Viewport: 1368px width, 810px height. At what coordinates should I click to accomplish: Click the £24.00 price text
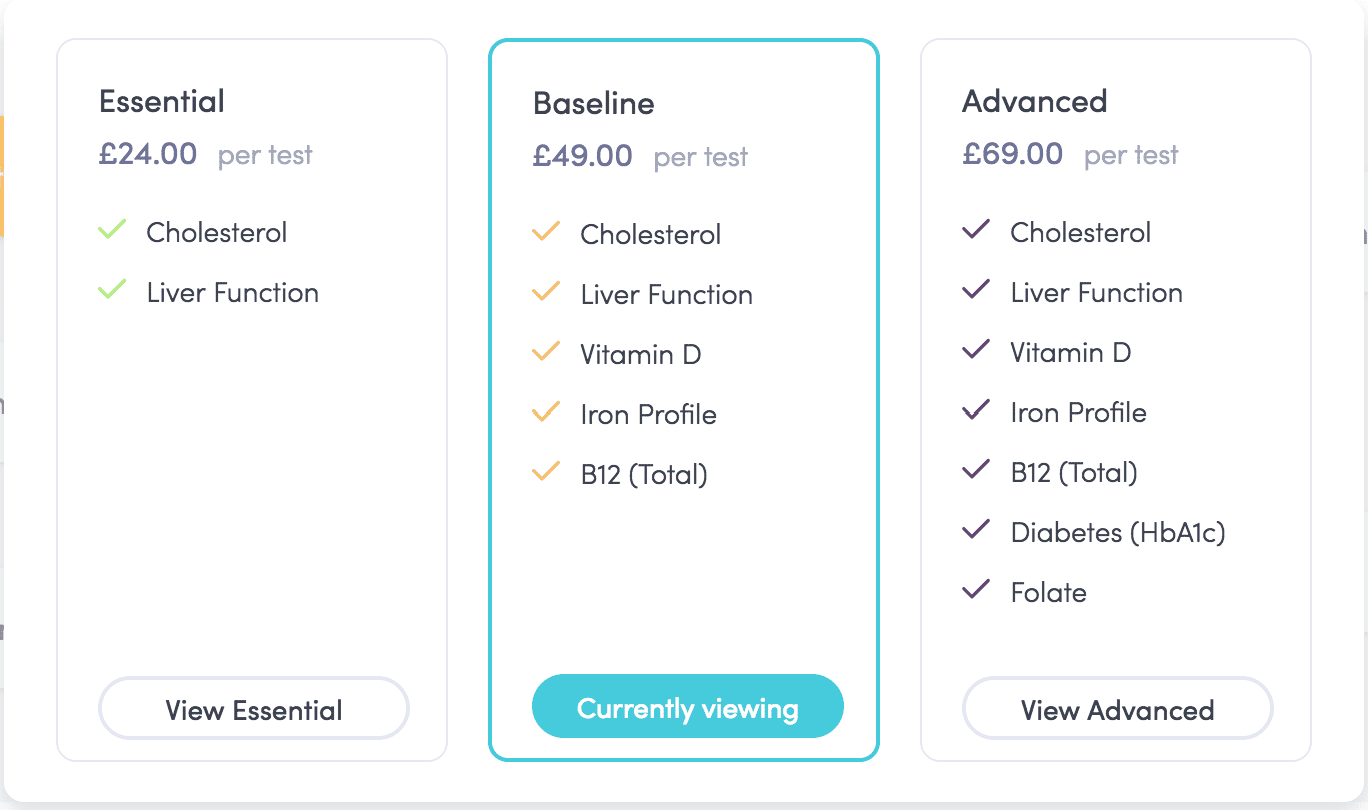click(x=148, y=154)
